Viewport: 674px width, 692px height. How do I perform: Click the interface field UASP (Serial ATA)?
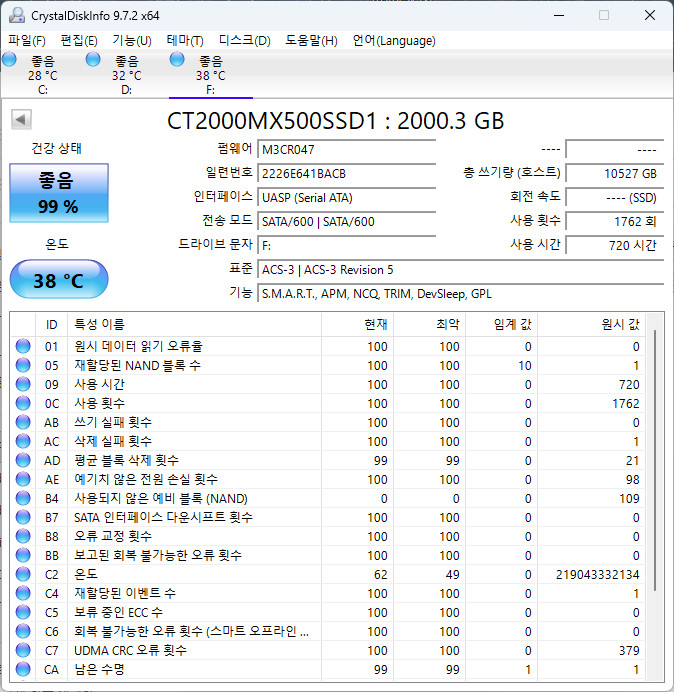346,197
